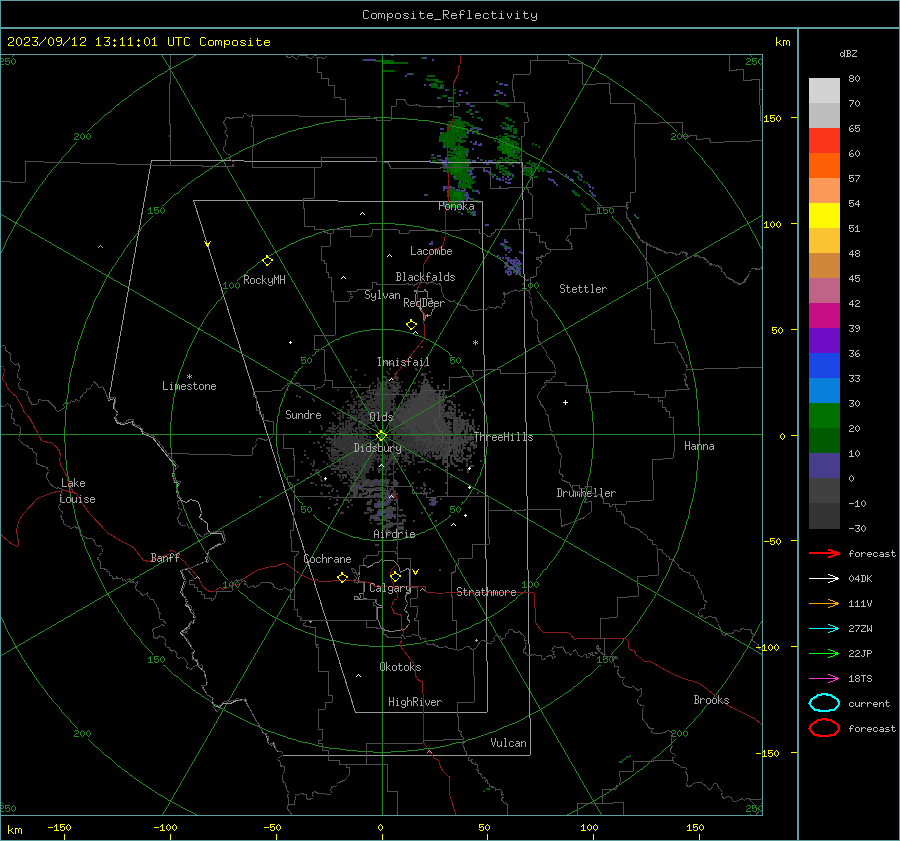900x841 pixels.
Task: Click the RedDeer city label
Action: [424, 303]
